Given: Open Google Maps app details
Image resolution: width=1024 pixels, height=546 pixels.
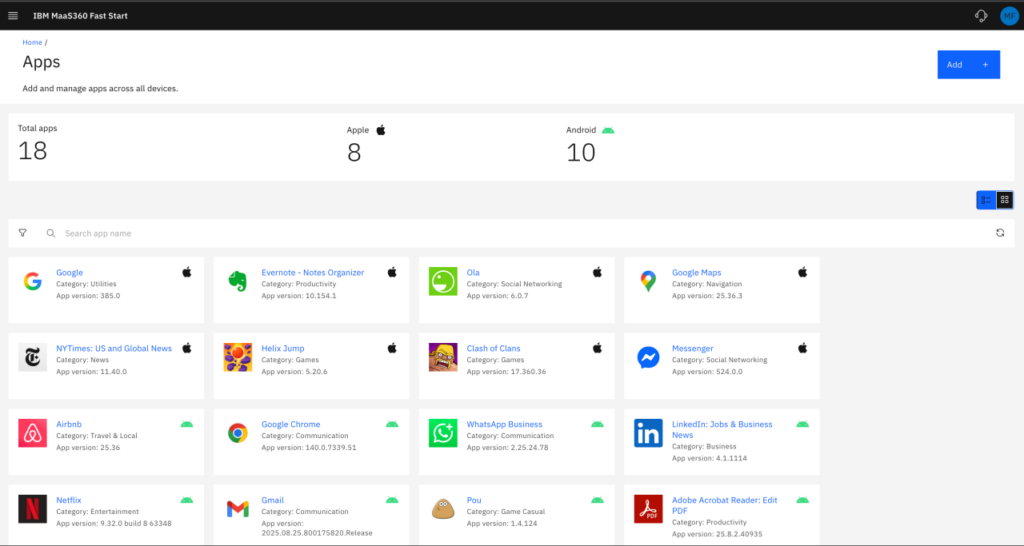Looking at the screenshot, I should pyautogui.click(x=696, y=272).
